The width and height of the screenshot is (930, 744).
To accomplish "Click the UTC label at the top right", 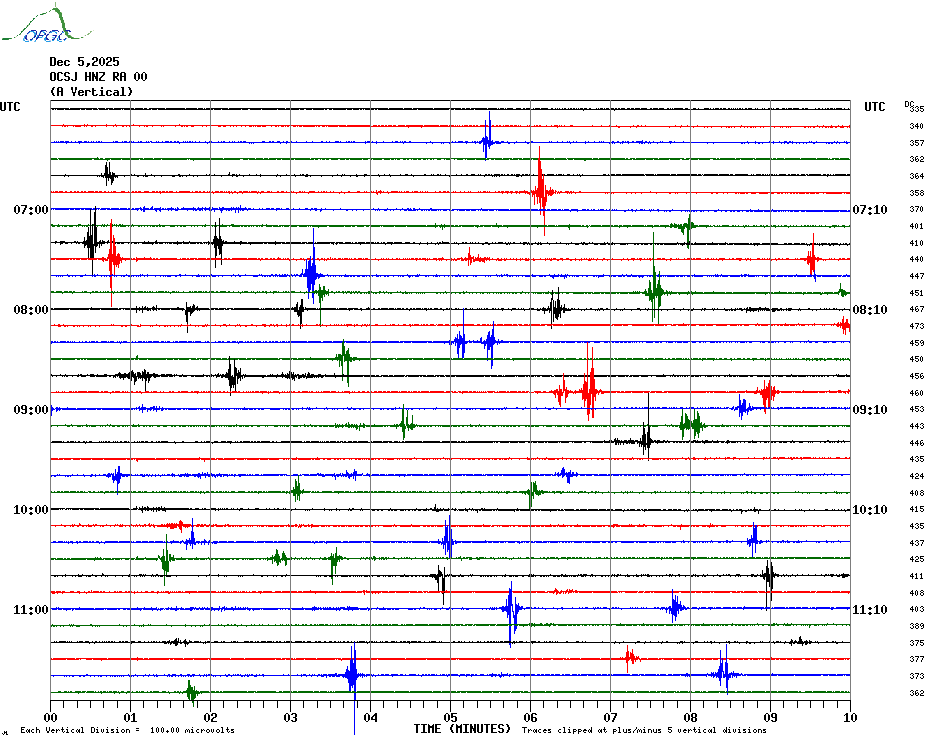I will [874, 107].
